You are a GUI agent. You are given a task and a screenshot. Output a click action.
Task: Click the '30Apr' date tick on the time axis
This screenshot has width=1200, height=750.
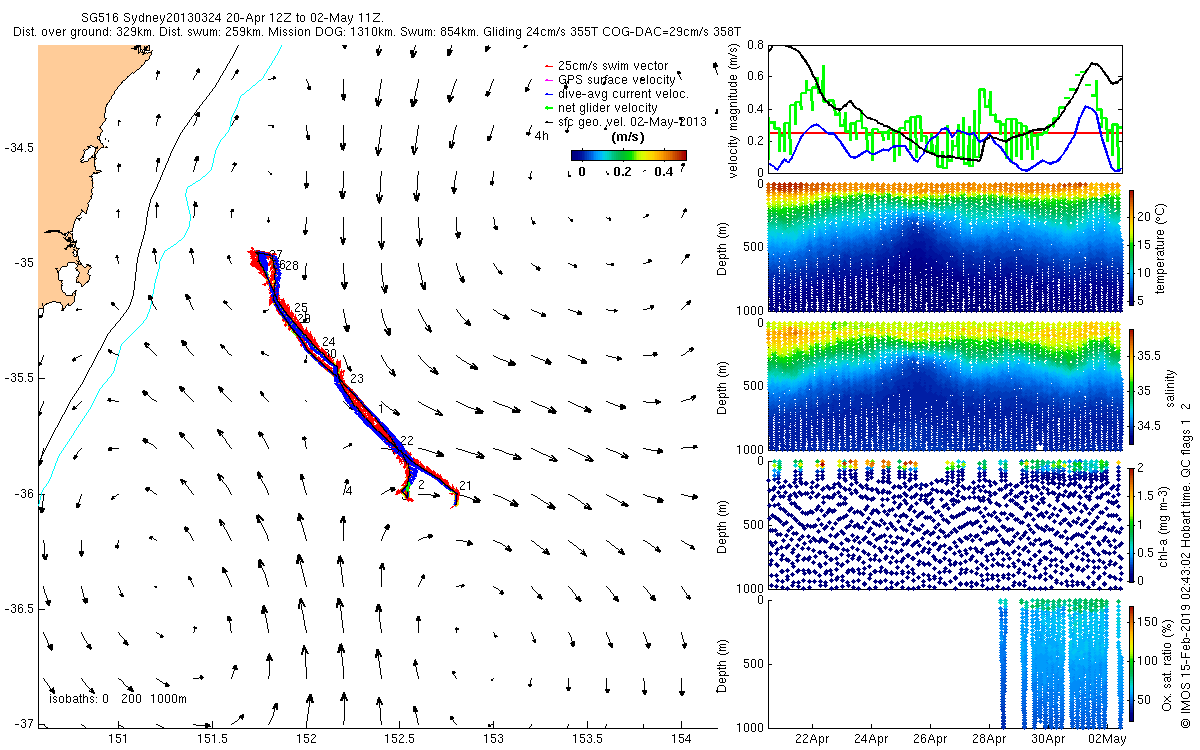(x=1048, y=739)
